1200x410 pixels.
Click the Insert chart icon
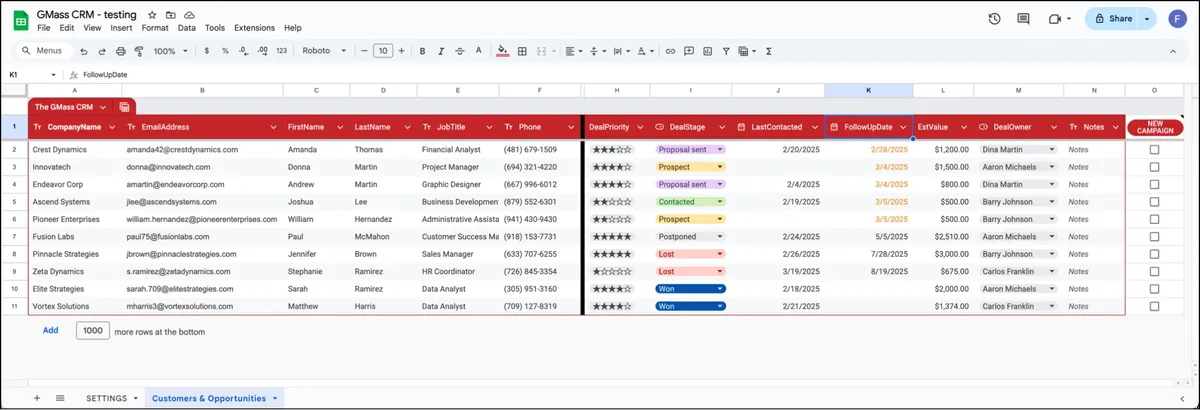click(x=707, y=51)
